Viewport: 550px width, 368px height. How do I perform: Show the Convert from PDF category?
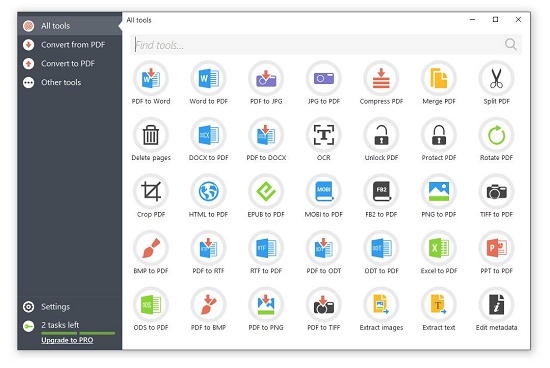(x=69, y=45)
